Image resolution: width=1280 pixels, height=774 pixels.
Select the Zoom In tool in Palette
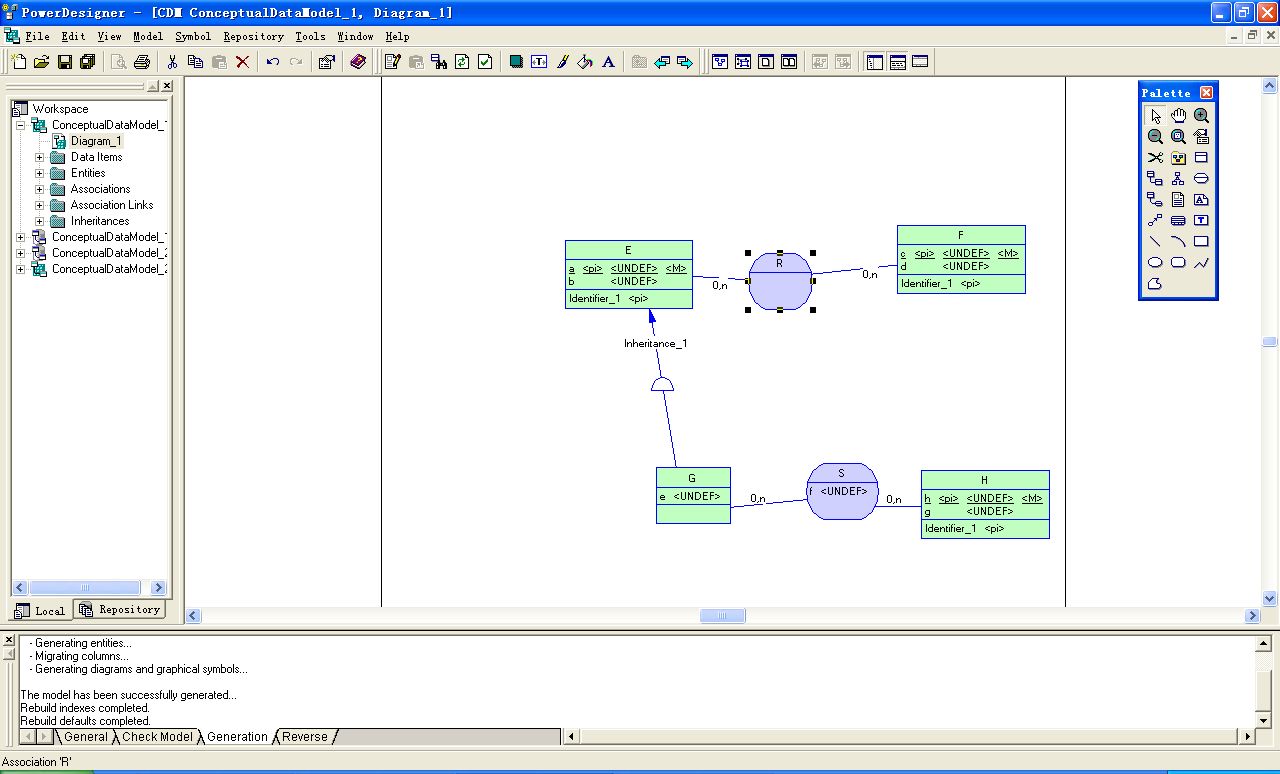pos(1201,116)
